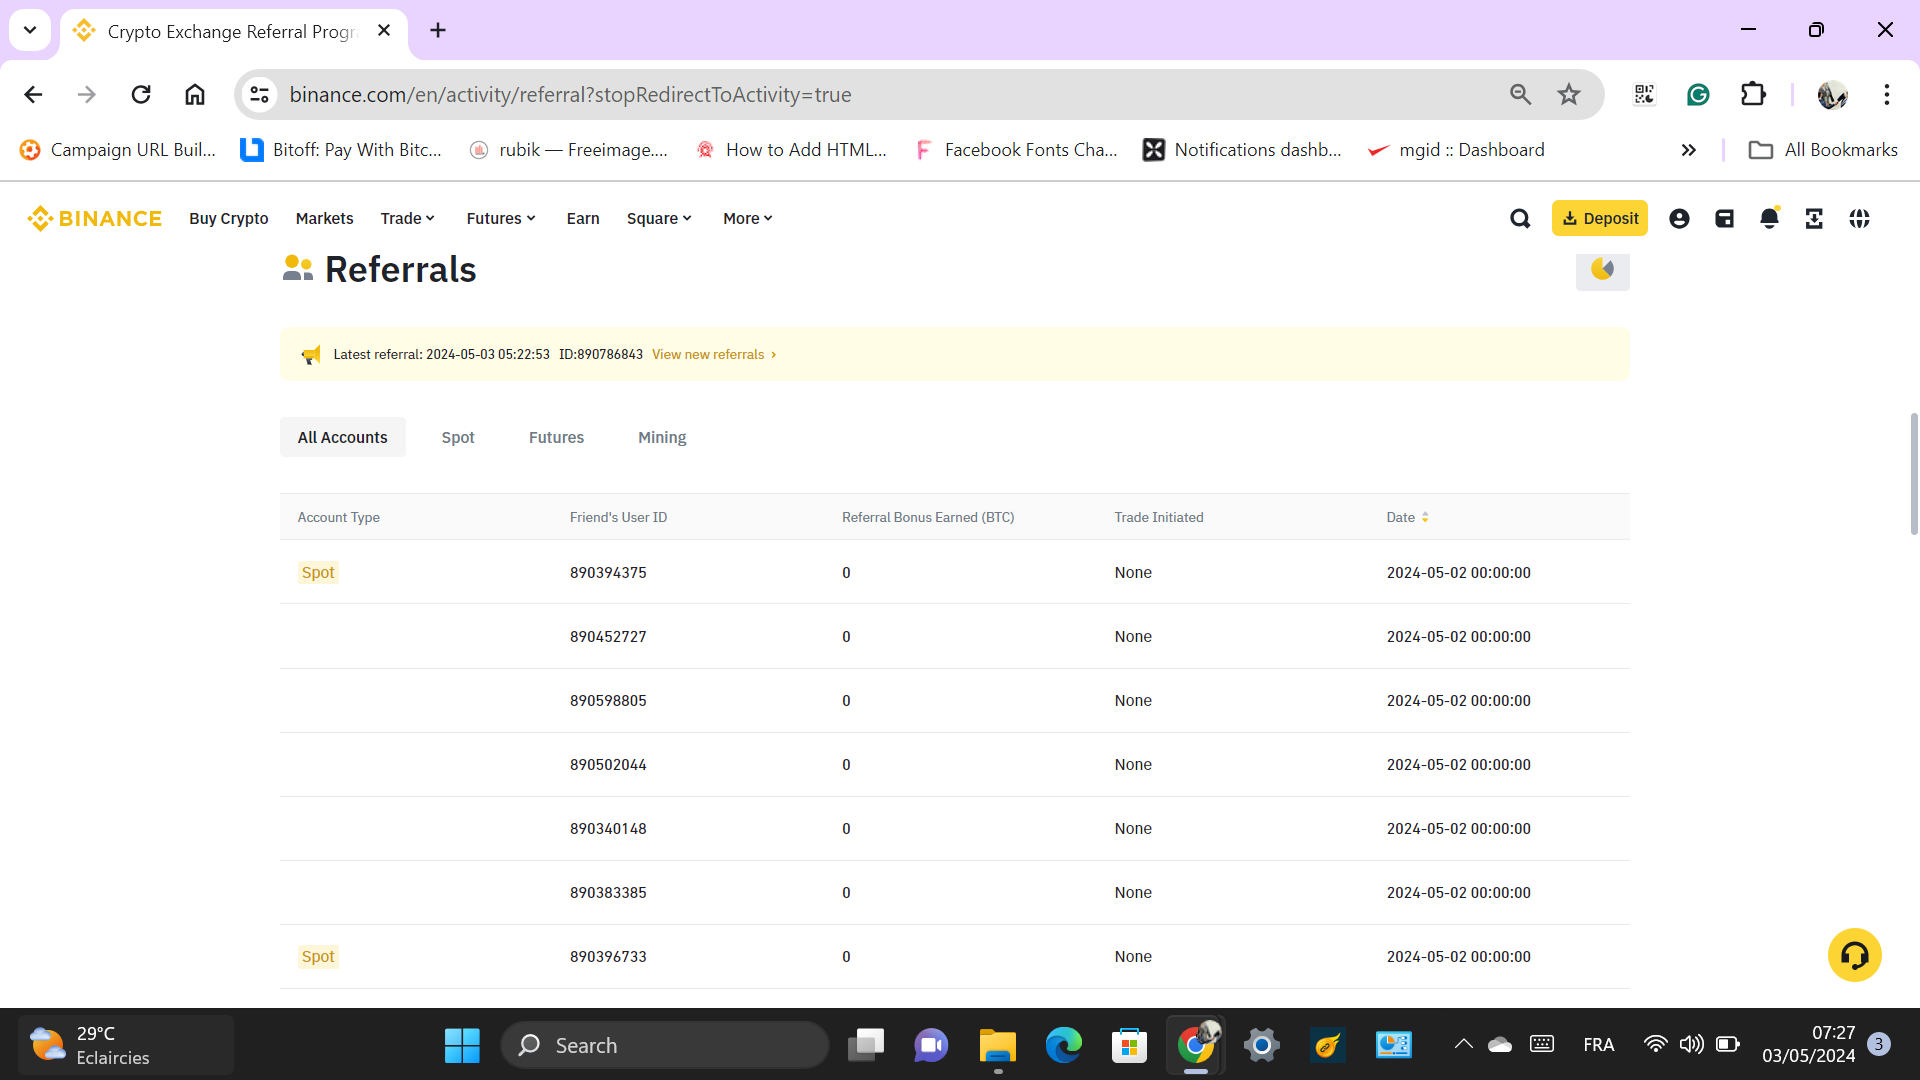1920x1080 pixels.
Task: Expand the More dropdown menu
Action: click(747, 218)
